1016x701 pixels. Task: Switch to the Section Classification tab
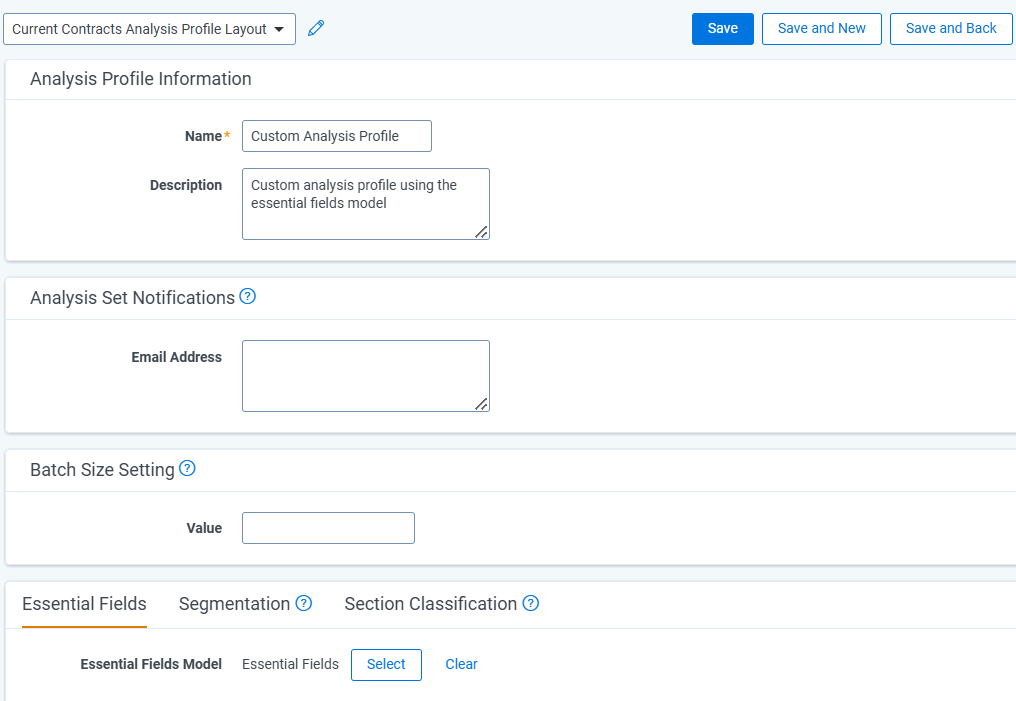pyautogui.click(x=430, y=604)
